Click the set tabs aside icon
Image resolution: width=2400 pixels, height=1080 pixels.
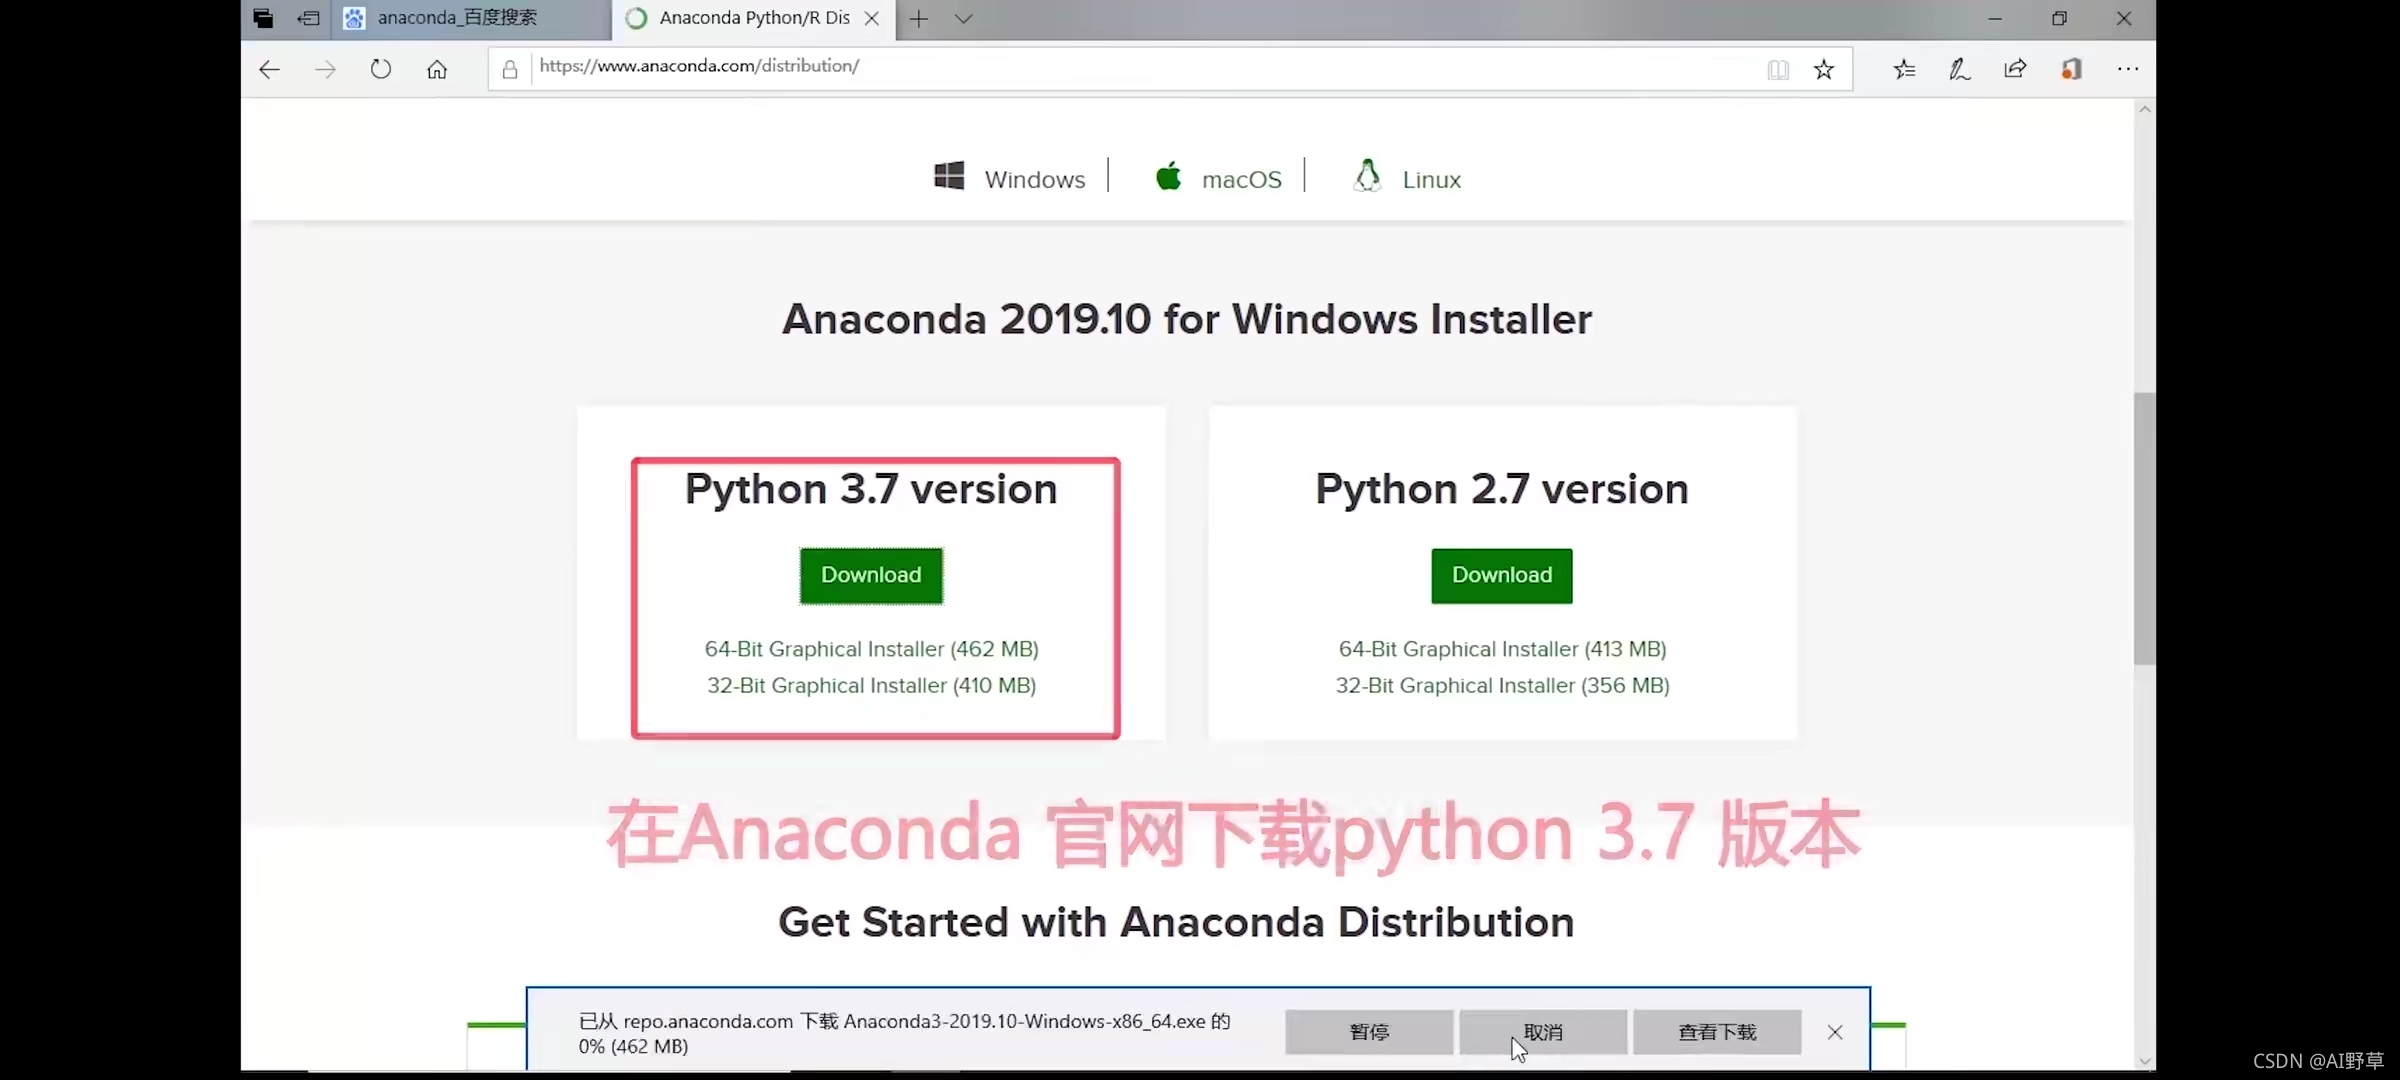[x=309, y=18]
